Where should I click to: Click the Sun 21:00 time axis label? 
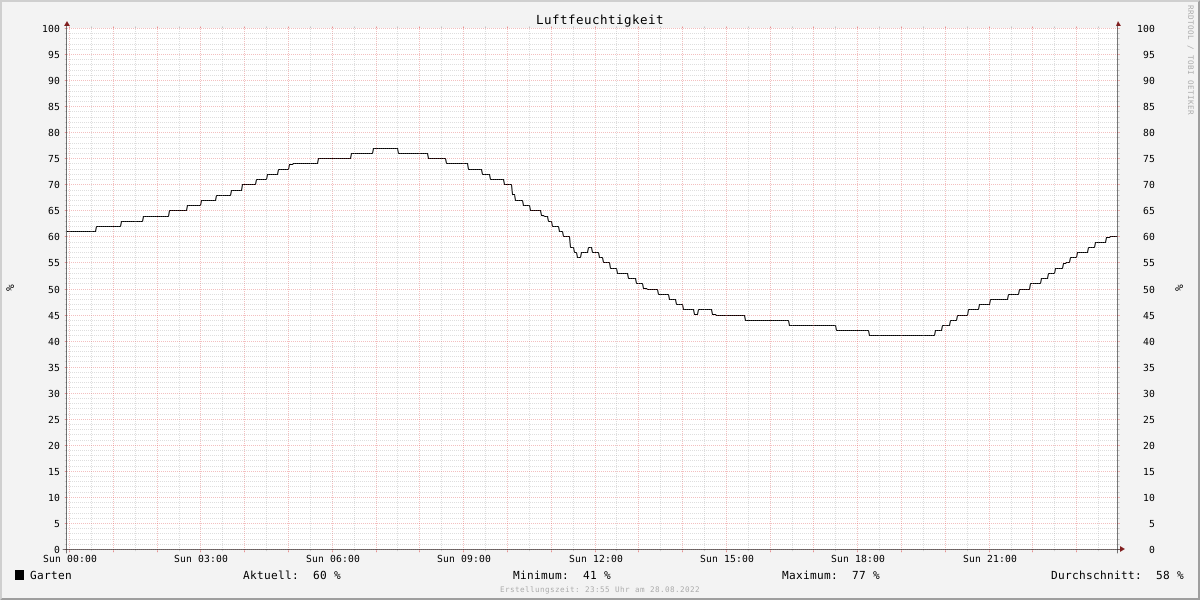[x=990, y=559]
